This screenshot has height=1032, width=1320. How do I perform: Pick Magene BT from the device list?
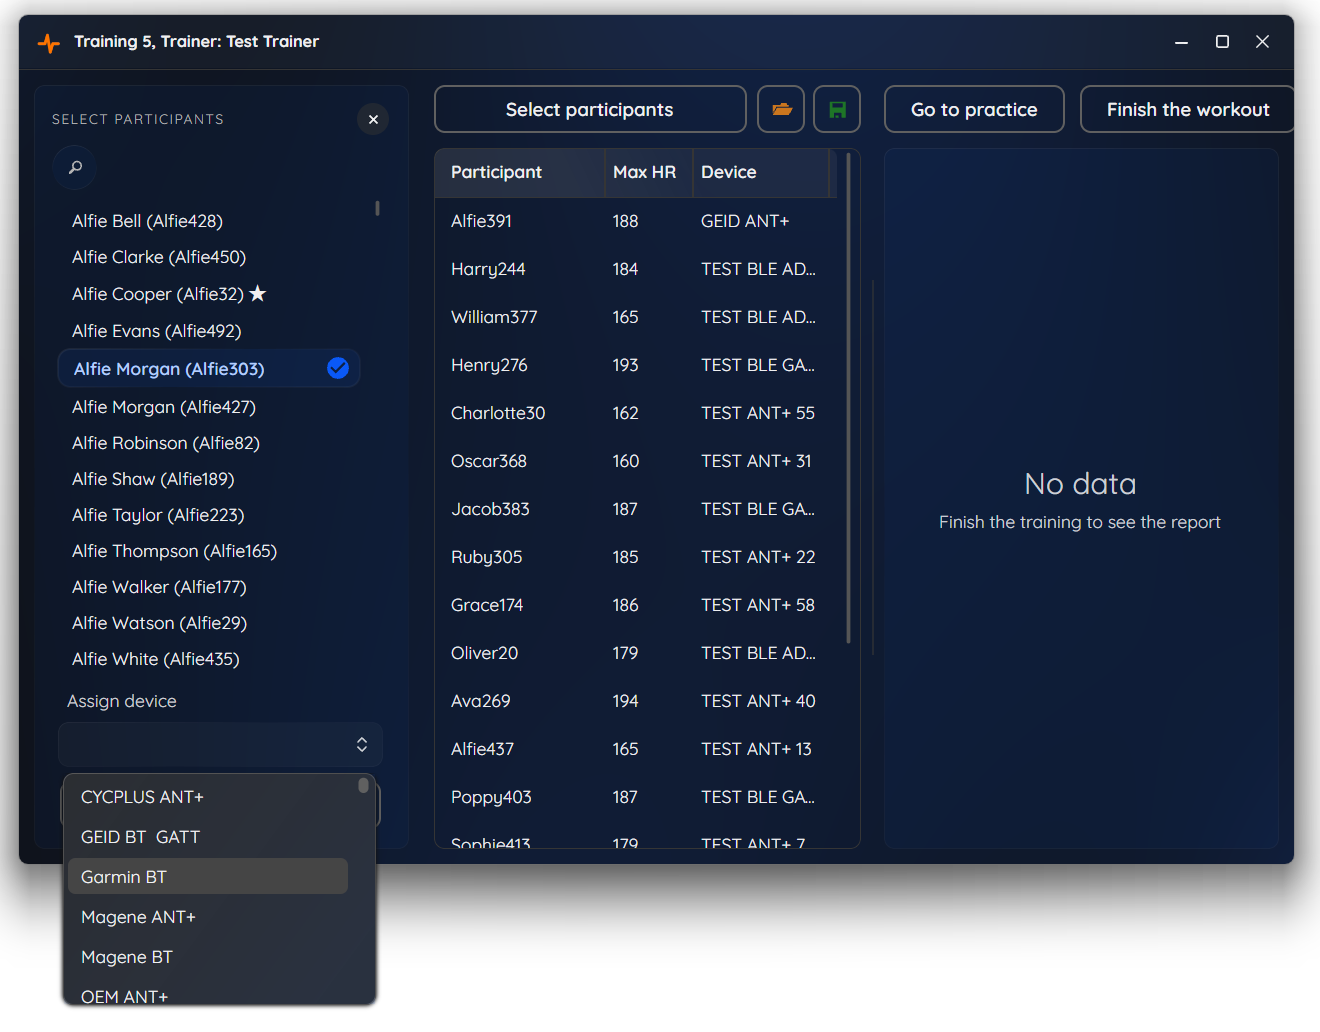(208, 957)
